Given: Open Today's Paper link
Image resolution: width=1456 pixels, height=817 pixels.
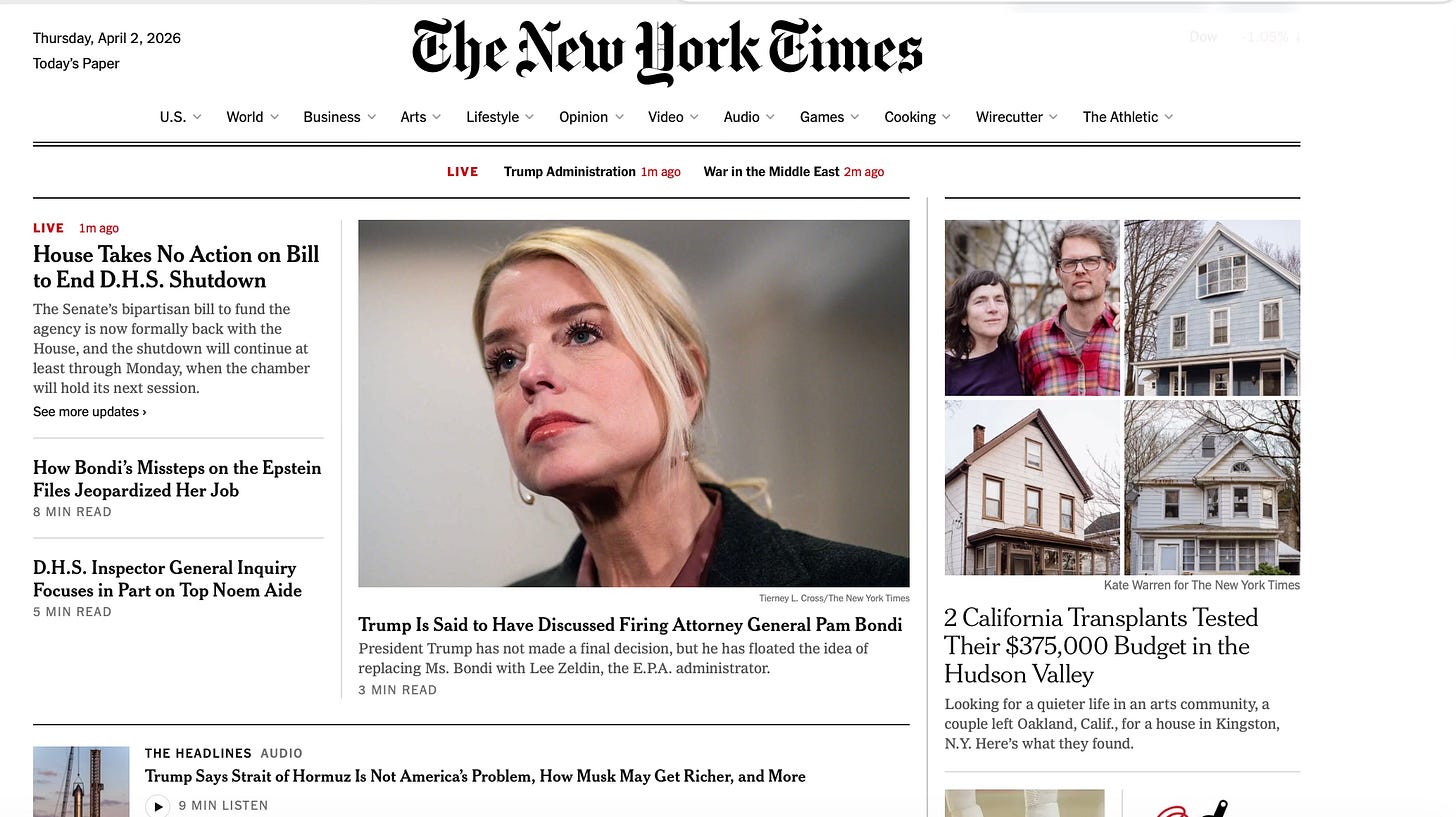Looking at the screenshot, I should click(76, 63).
